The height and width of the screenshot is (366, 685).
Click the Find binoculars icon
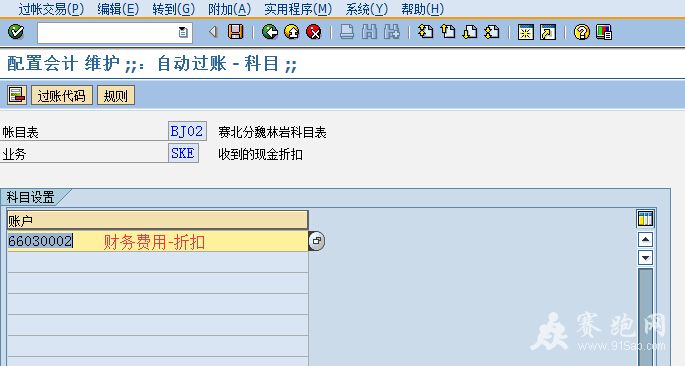pyautogui.click(x=369, y=32)
